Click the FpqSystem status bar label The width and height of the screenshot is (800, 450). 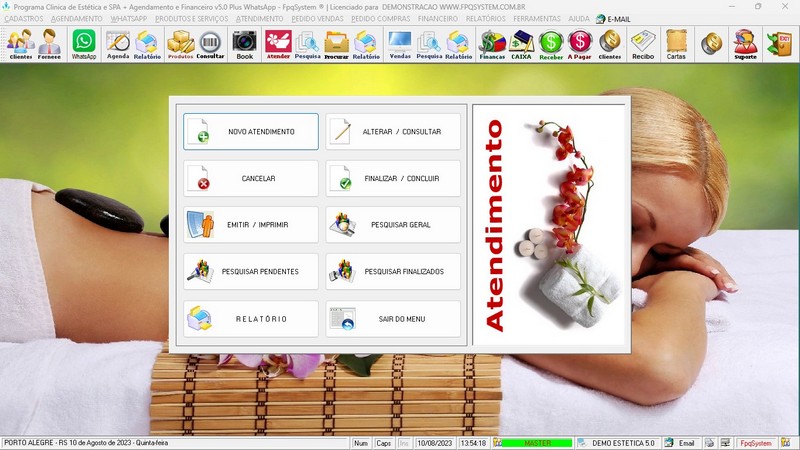(756, 443)
